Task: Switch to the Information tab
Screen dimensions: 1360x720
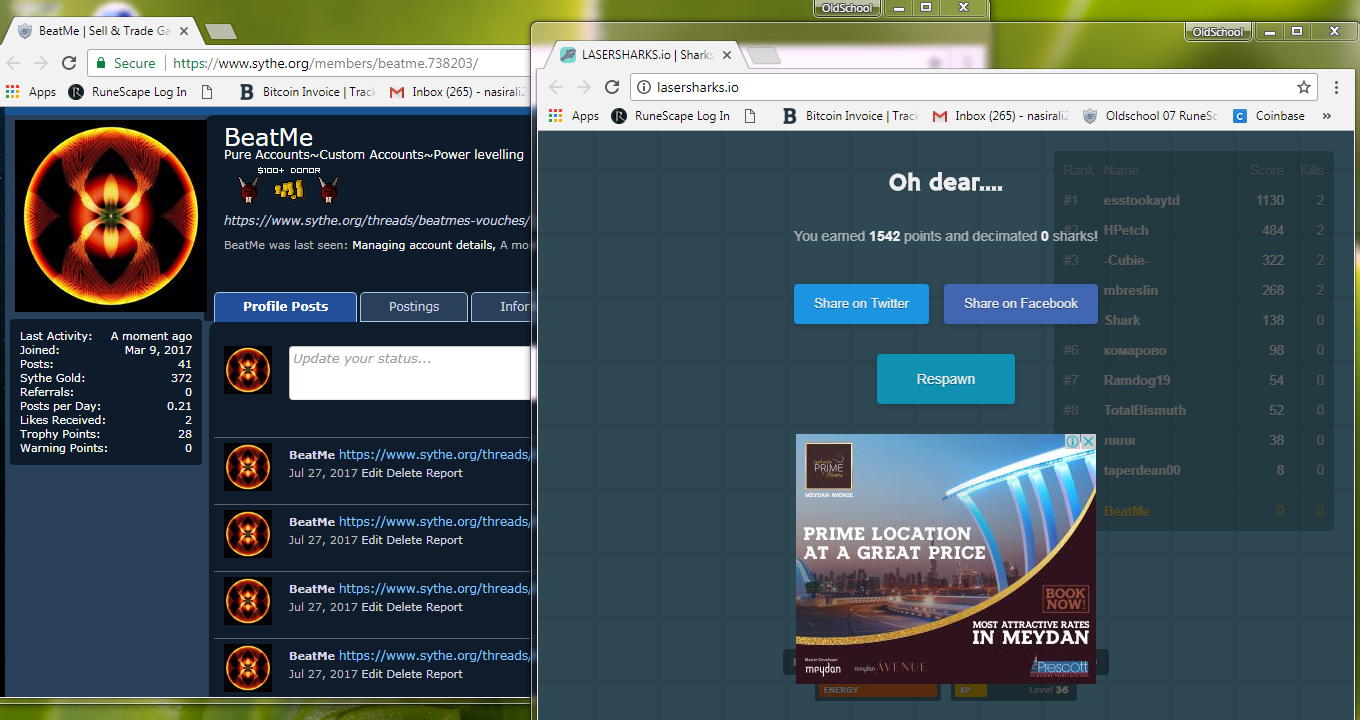Action: point(501,307)
